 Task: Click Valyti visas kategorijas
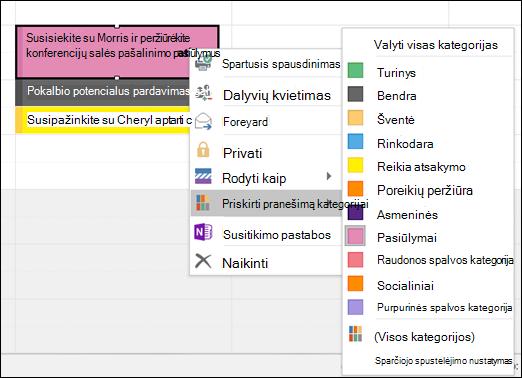pyautogui.click(x=436, y=45)
